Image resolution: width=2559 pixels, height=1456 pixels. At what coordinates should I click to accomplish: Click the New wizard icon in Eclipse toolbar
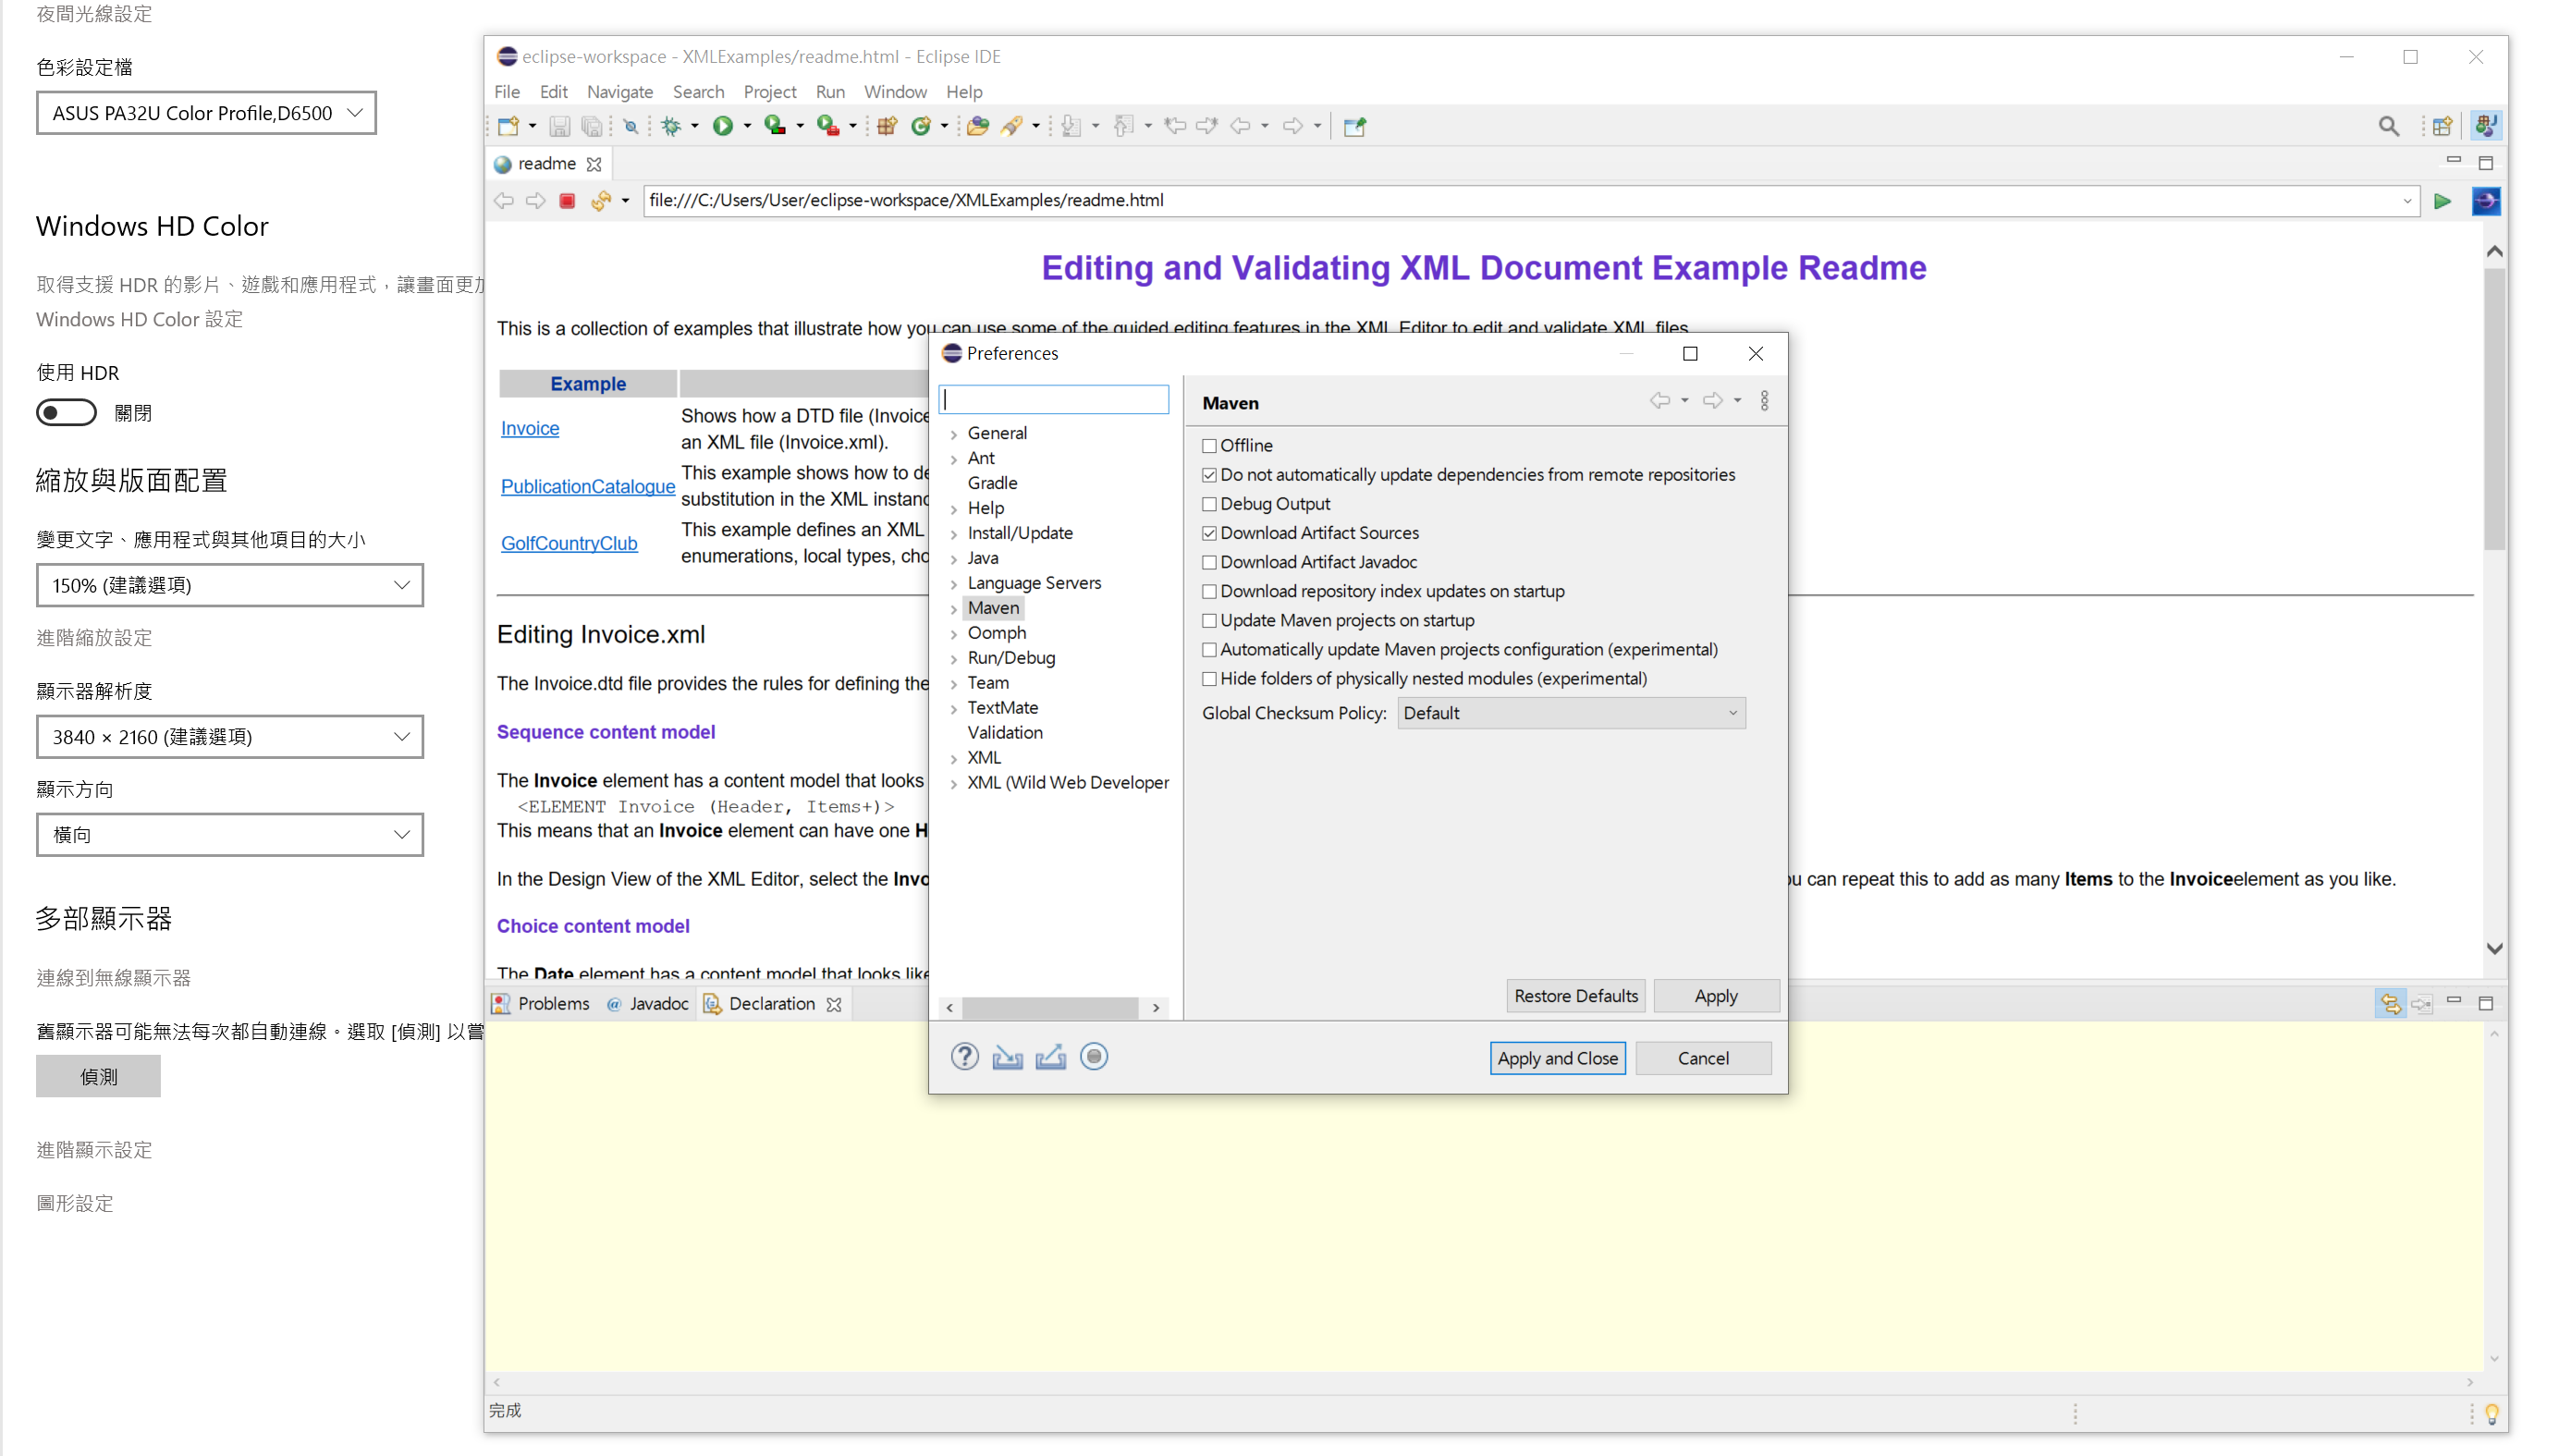click(x=508, y=126)
